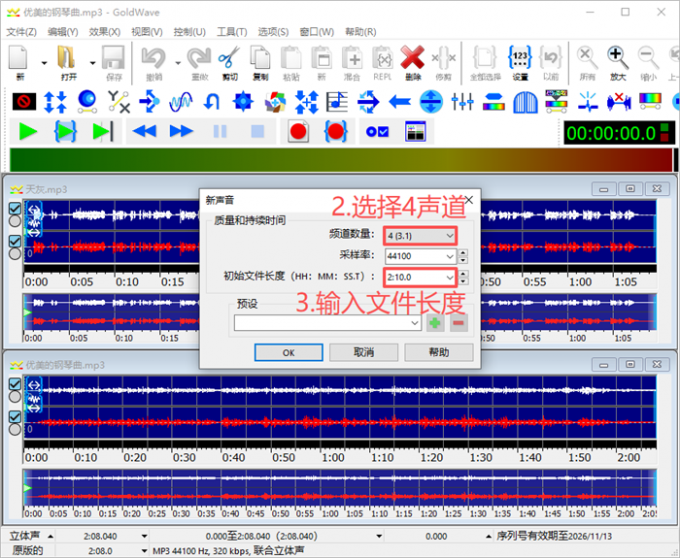Toggle the lower channel checkbox in 优美的钢琴曲.mp3 window
Image resolution: width=680 pixels, height=558 pixels.
pos(15,417)
